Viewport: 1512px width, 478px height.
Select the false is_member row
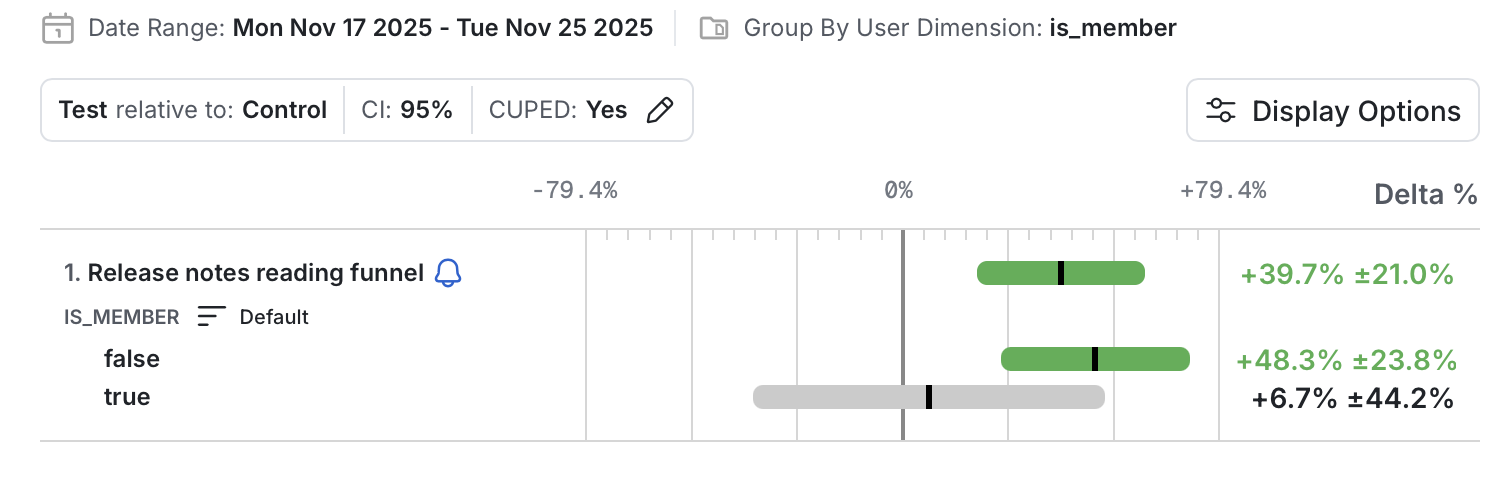pyautogui.click(x=132, y=358)
